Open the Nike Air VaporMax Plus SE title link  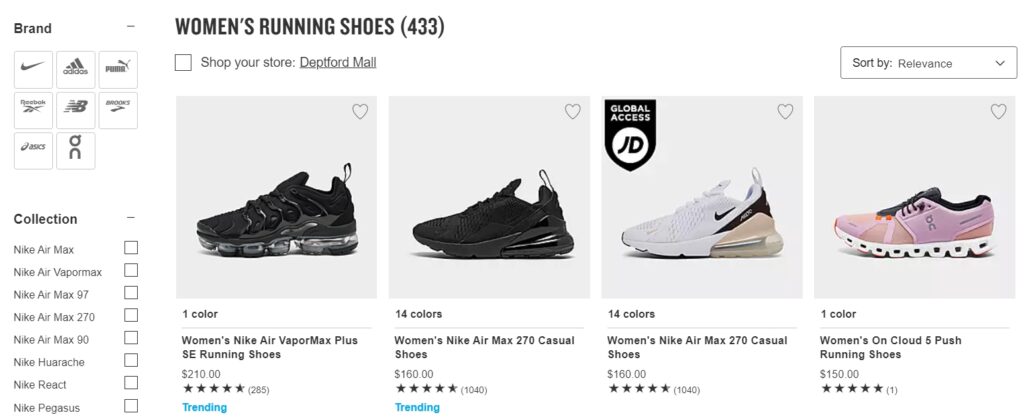click(x=269, y=347)
